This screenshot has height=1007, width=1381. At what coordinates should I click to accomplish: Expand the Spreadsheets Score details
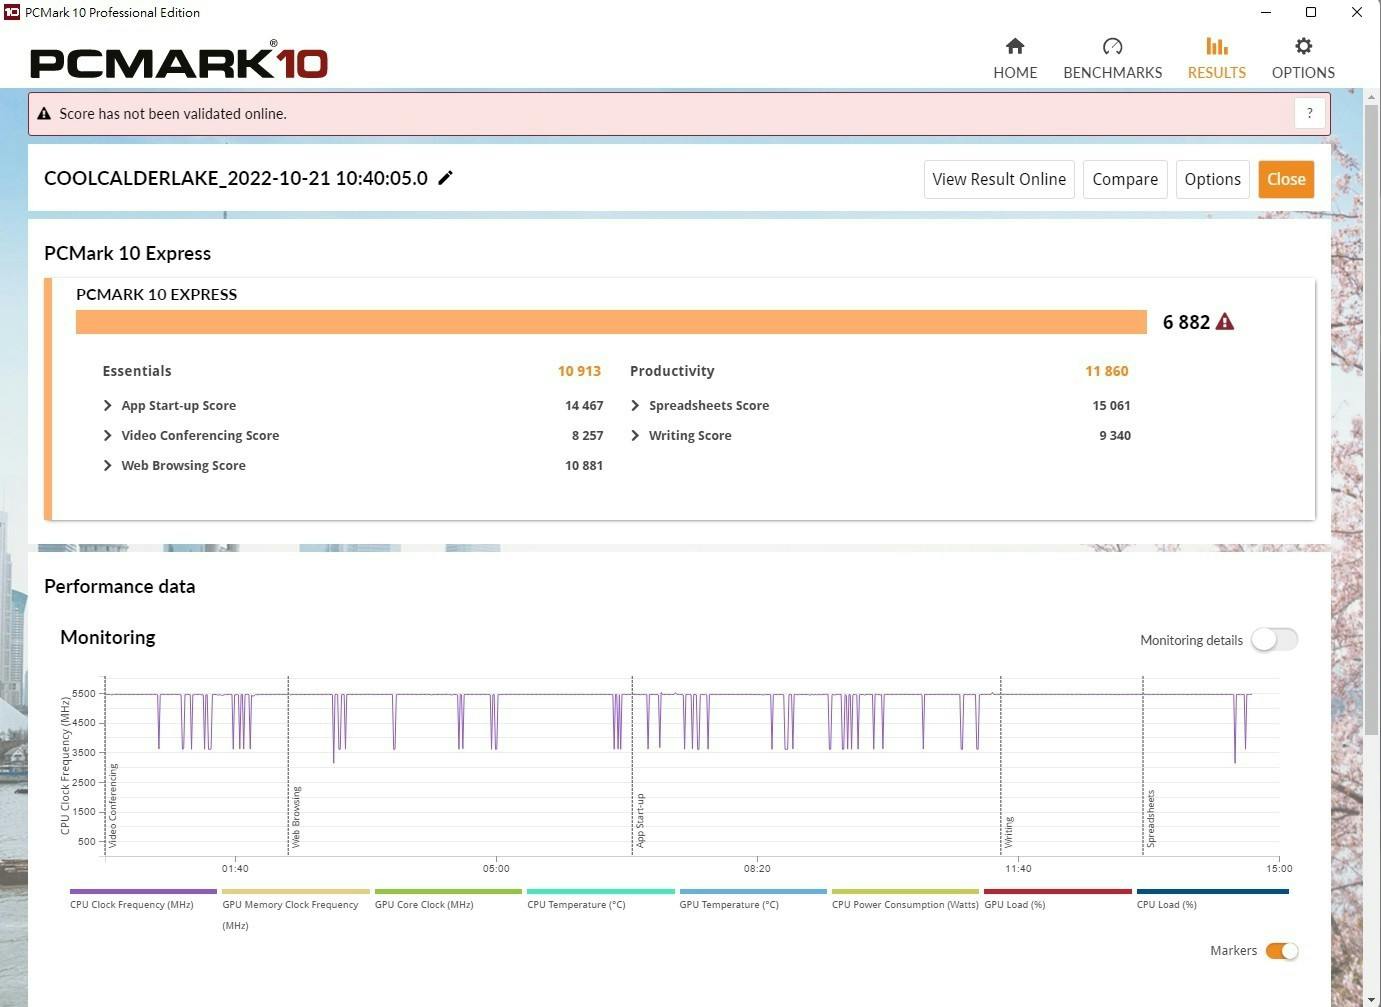pos(635,406)
